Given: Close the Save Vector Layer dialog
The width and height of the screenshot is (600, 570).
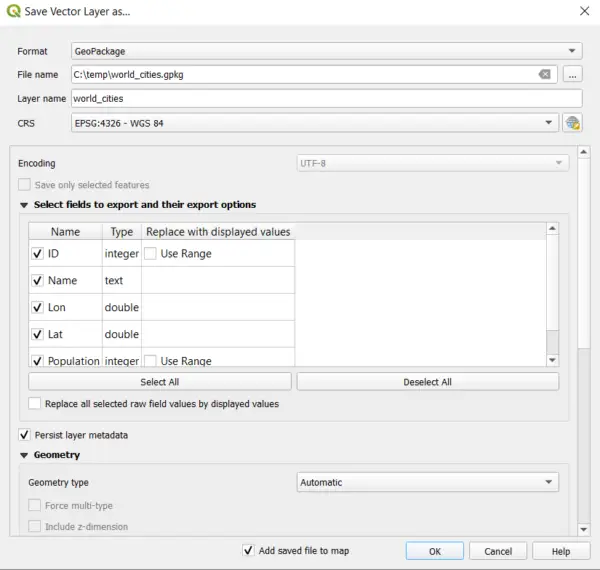Looking at the screenshot, I should (x=584, y=11).
